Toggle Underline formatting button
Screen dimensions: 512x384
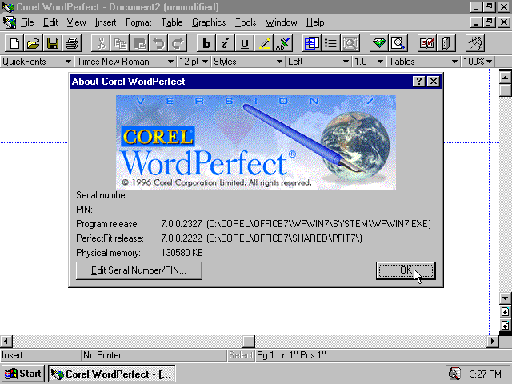pyautogui.click(x=245, y=43)
